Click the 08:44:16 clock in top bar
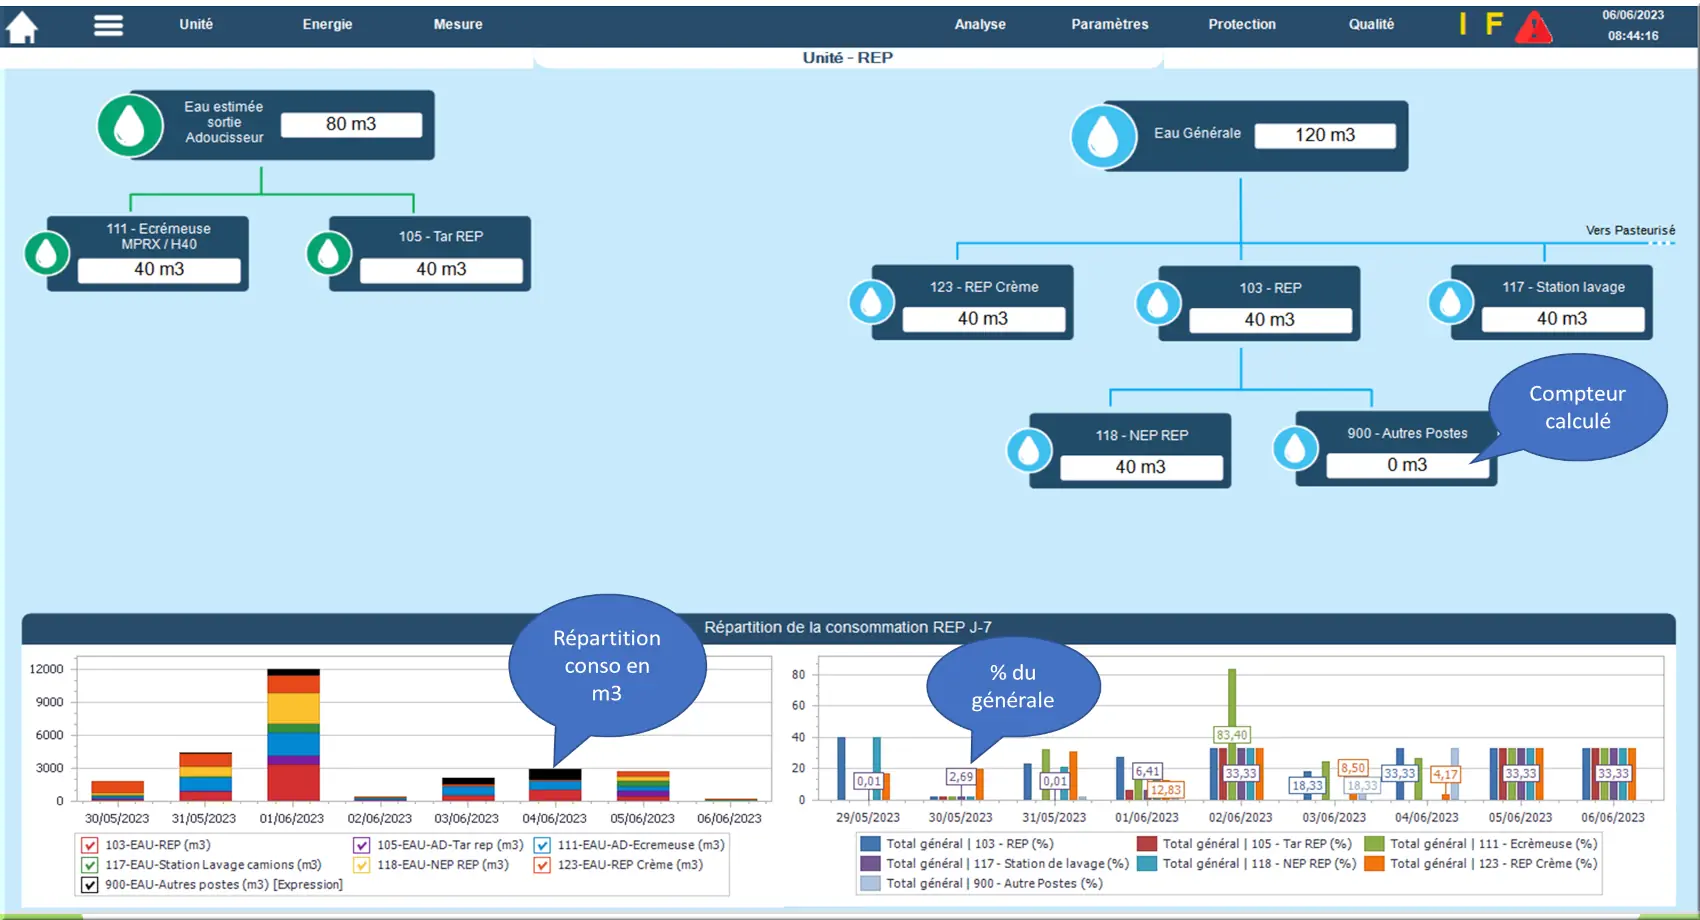 1633,36
